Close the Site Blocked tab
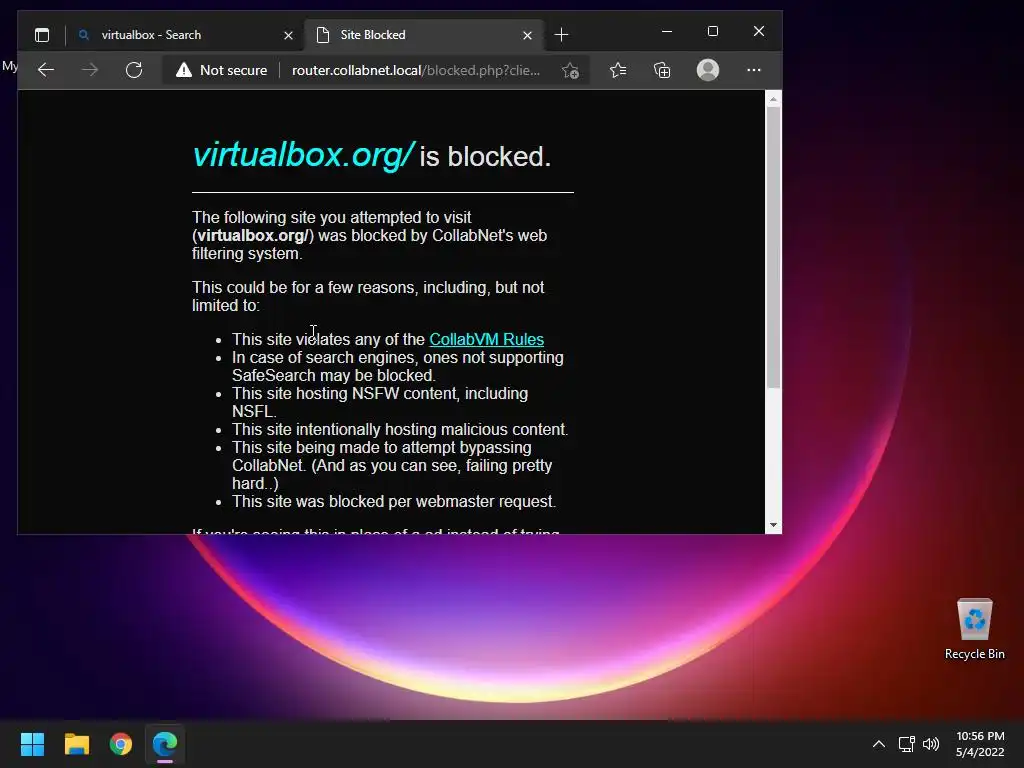 (x=528, y=35)
